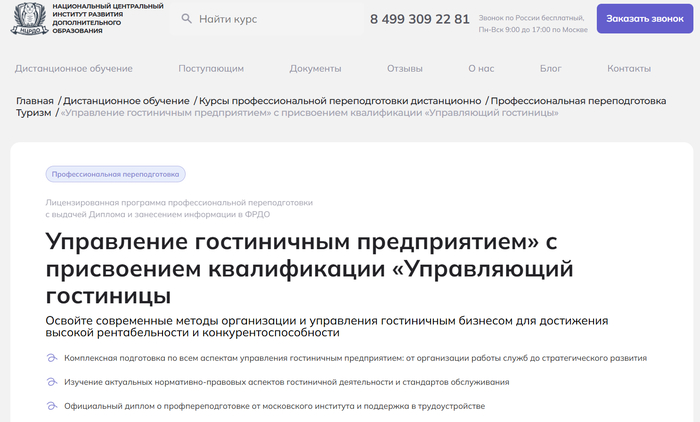Viewport: 700px width, 422px height.
Task: Click the bullet icon beside нормативно-правовых аспектов
Action: coord(51,382)
